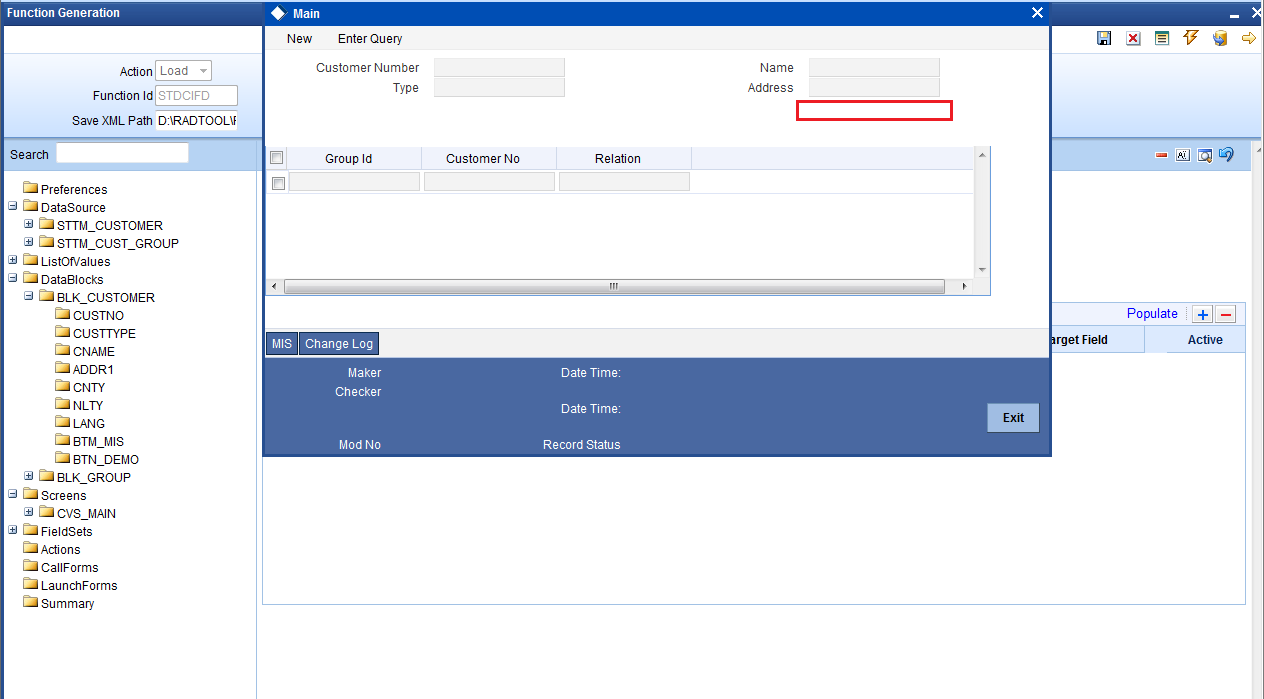Expand the ListOfValues node
This screenshot has width=1264, height=699.
pyautogui.click(x=13, y=261)
